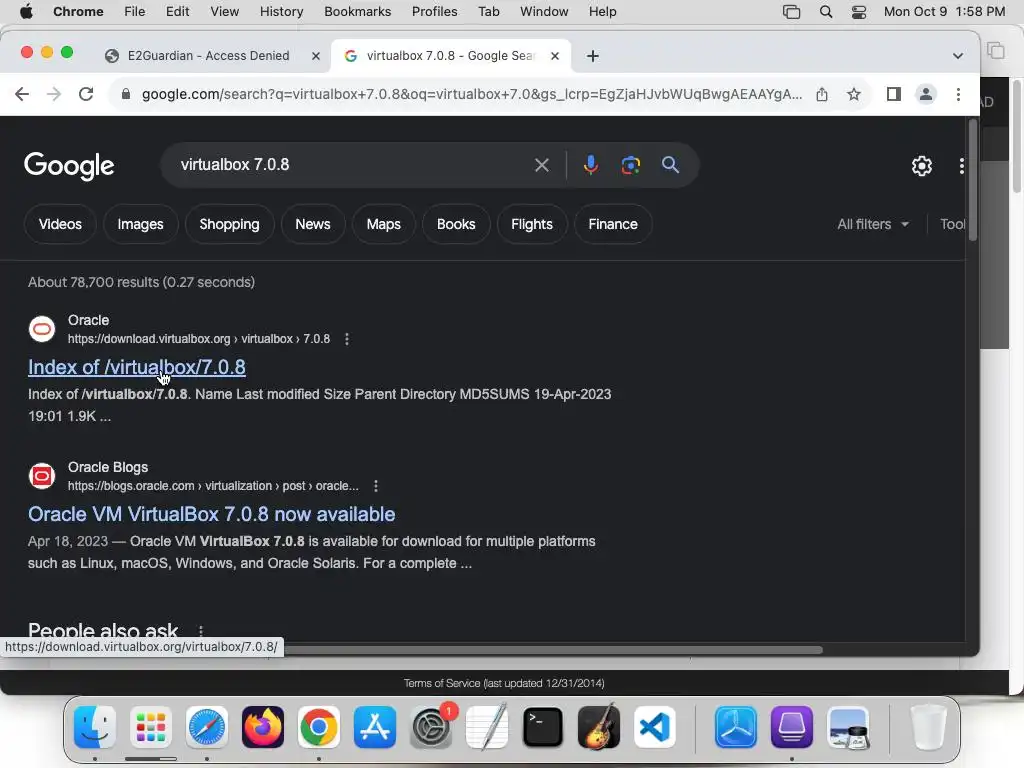Open System Settings from the Dock
Image resolution: width=1024 pixels, height=768 pixels.
(431, 727)
